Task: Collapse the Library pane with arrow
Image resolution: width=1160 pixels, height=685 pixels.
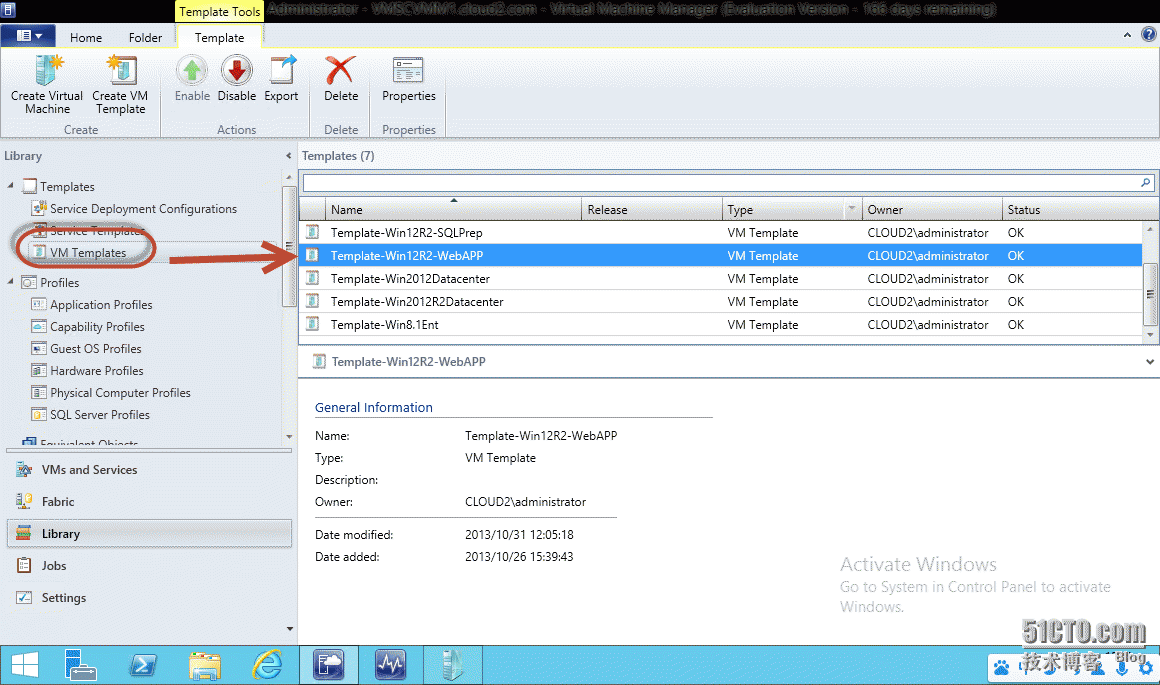Action: point(289,156)
